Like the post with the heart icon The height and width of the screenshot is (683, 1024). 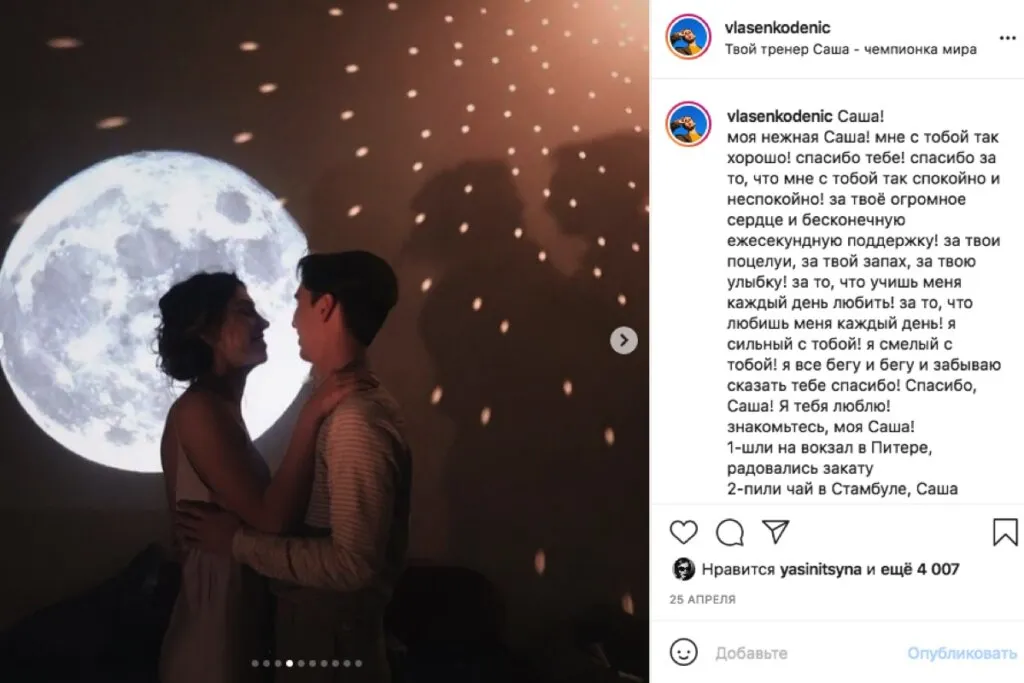tap(684, 533)
